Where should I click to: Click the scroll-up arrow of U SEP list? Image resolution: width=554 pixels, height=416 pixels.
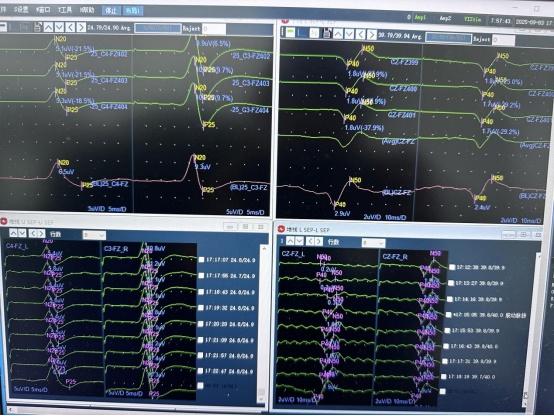(264, 249)
